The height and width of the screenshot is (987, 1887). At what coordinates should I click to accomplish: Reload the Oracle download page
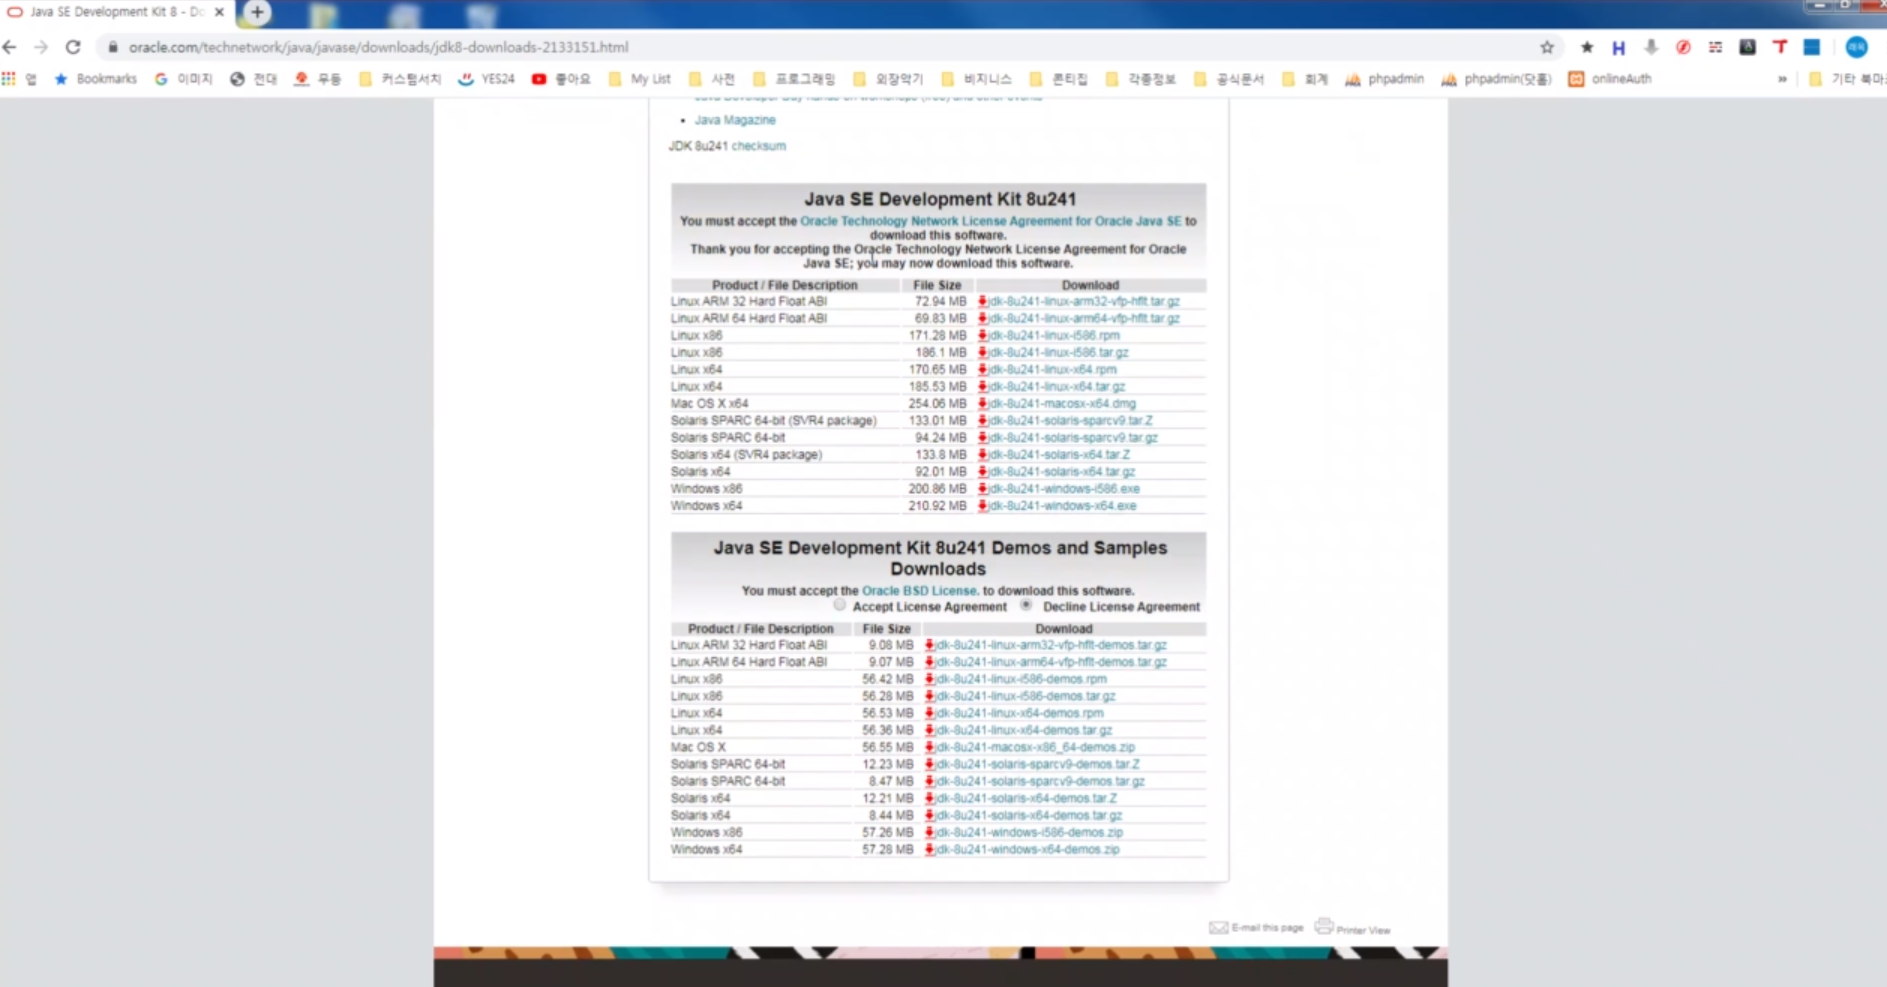[x=73, y=47]
